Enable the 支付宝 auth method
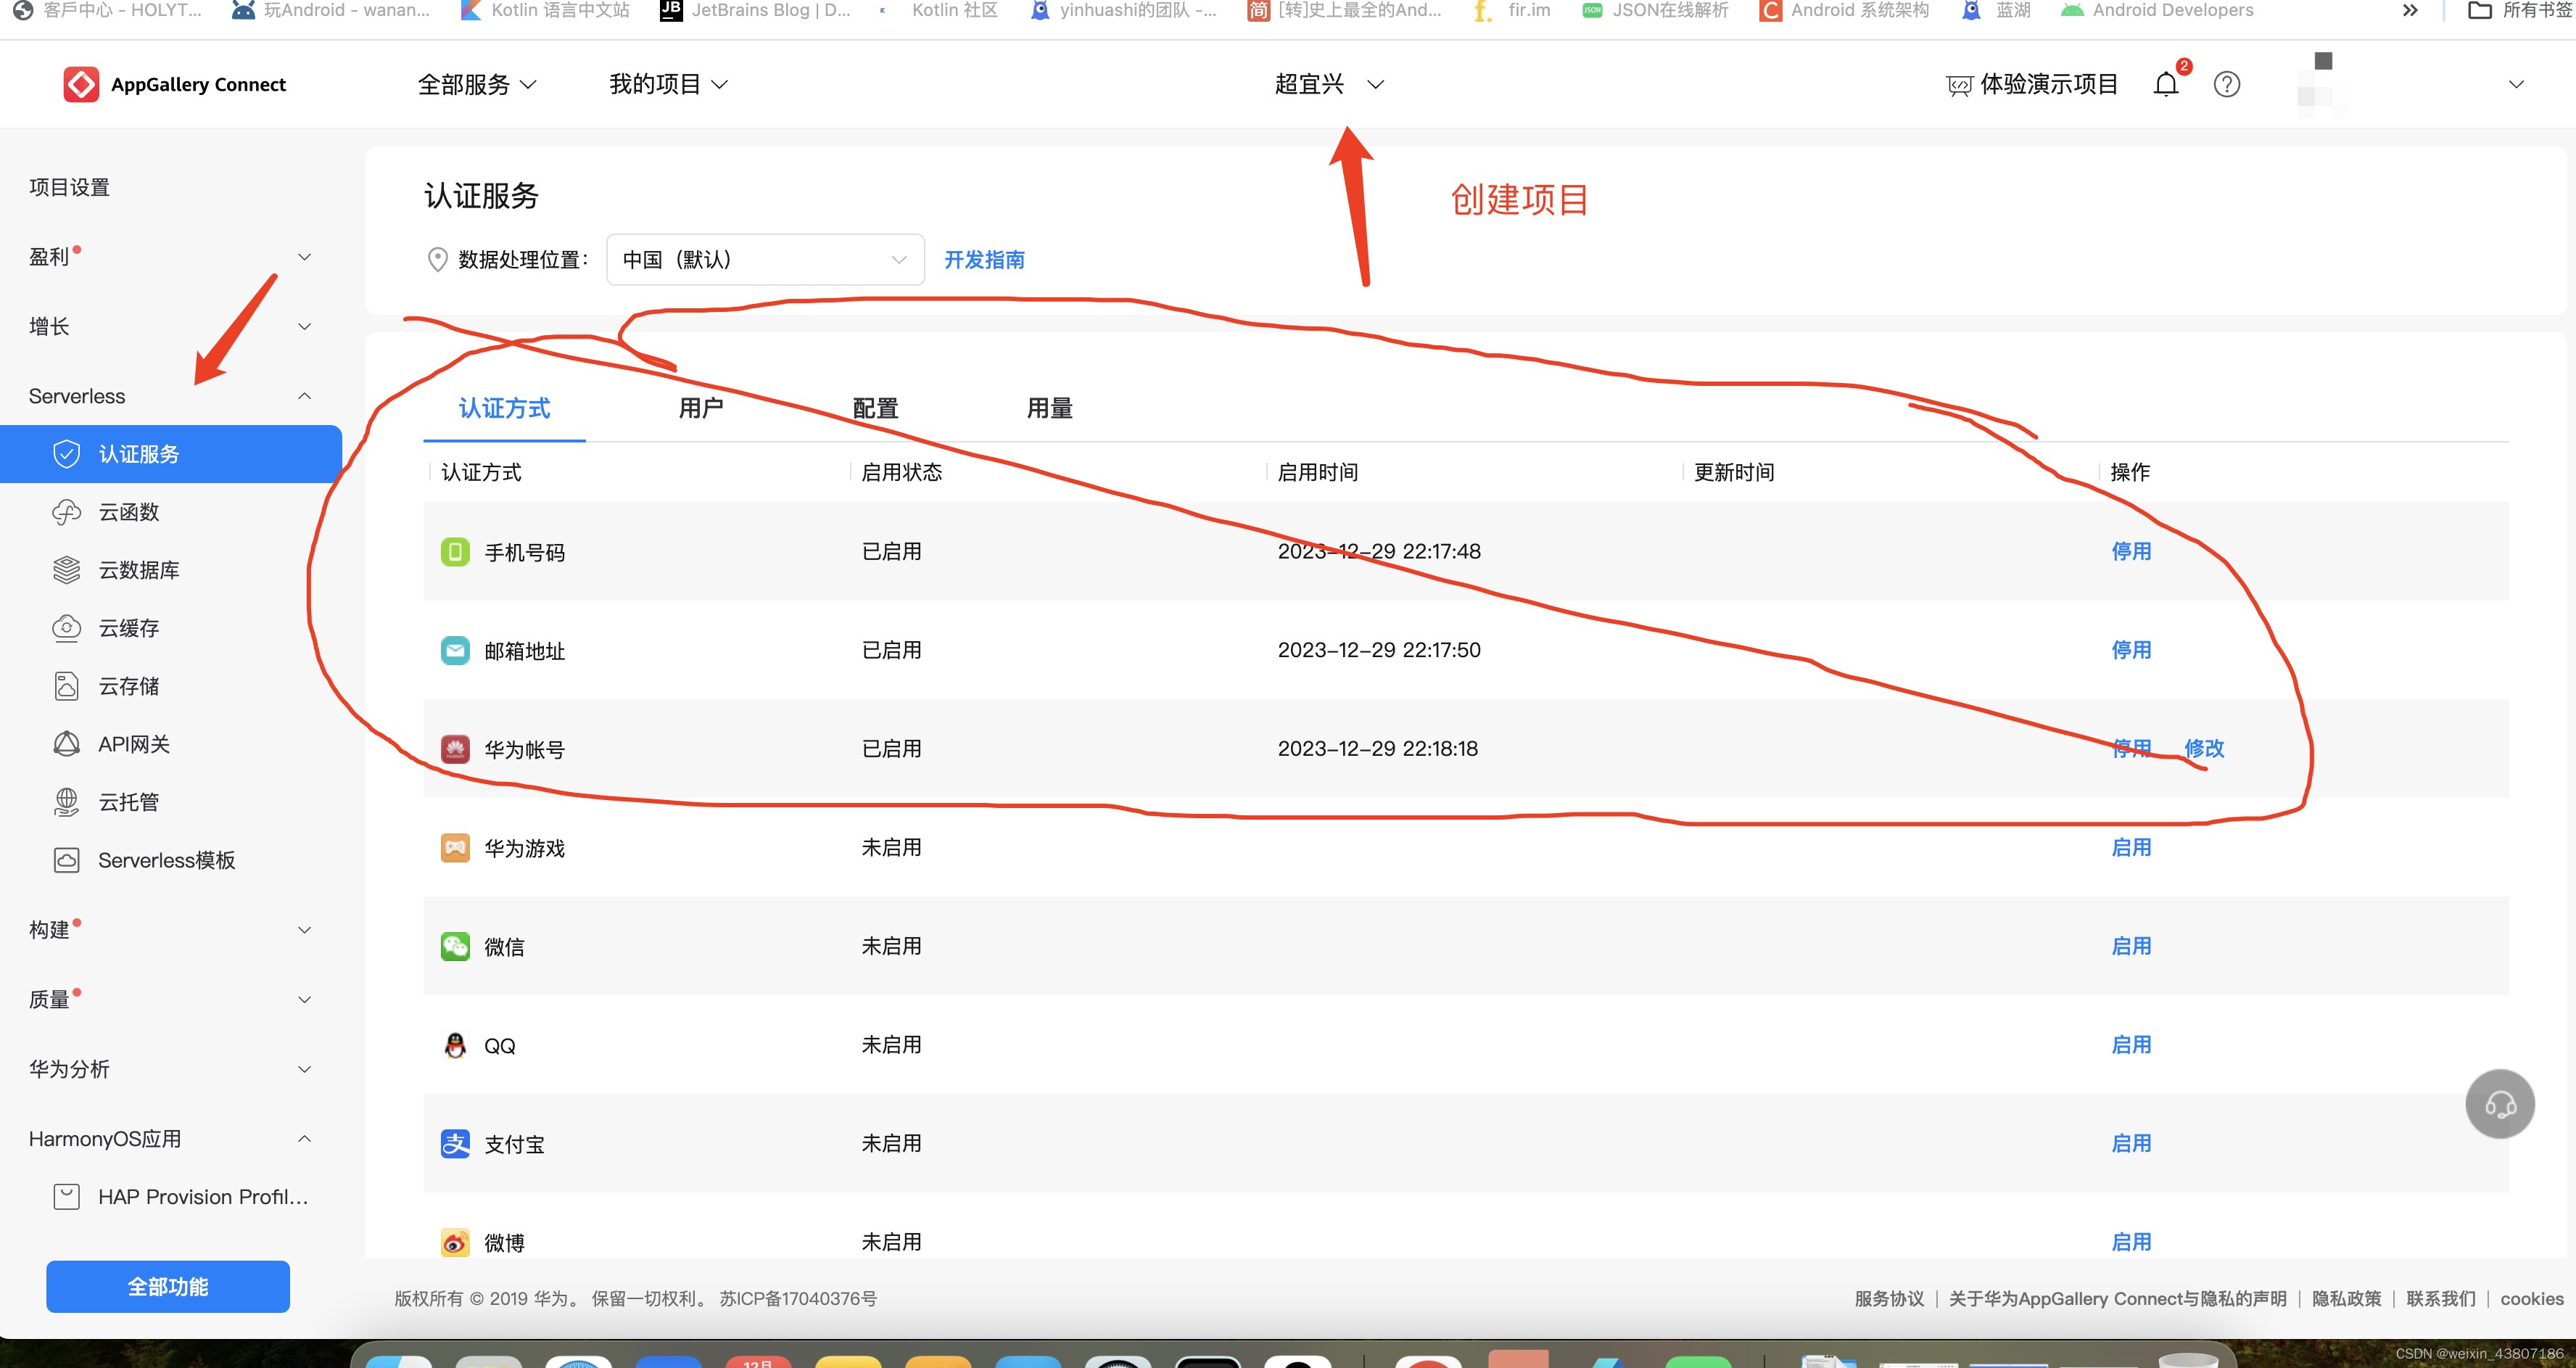This screenshot has height=1368, width=2576. (x=2131, y=1143)
